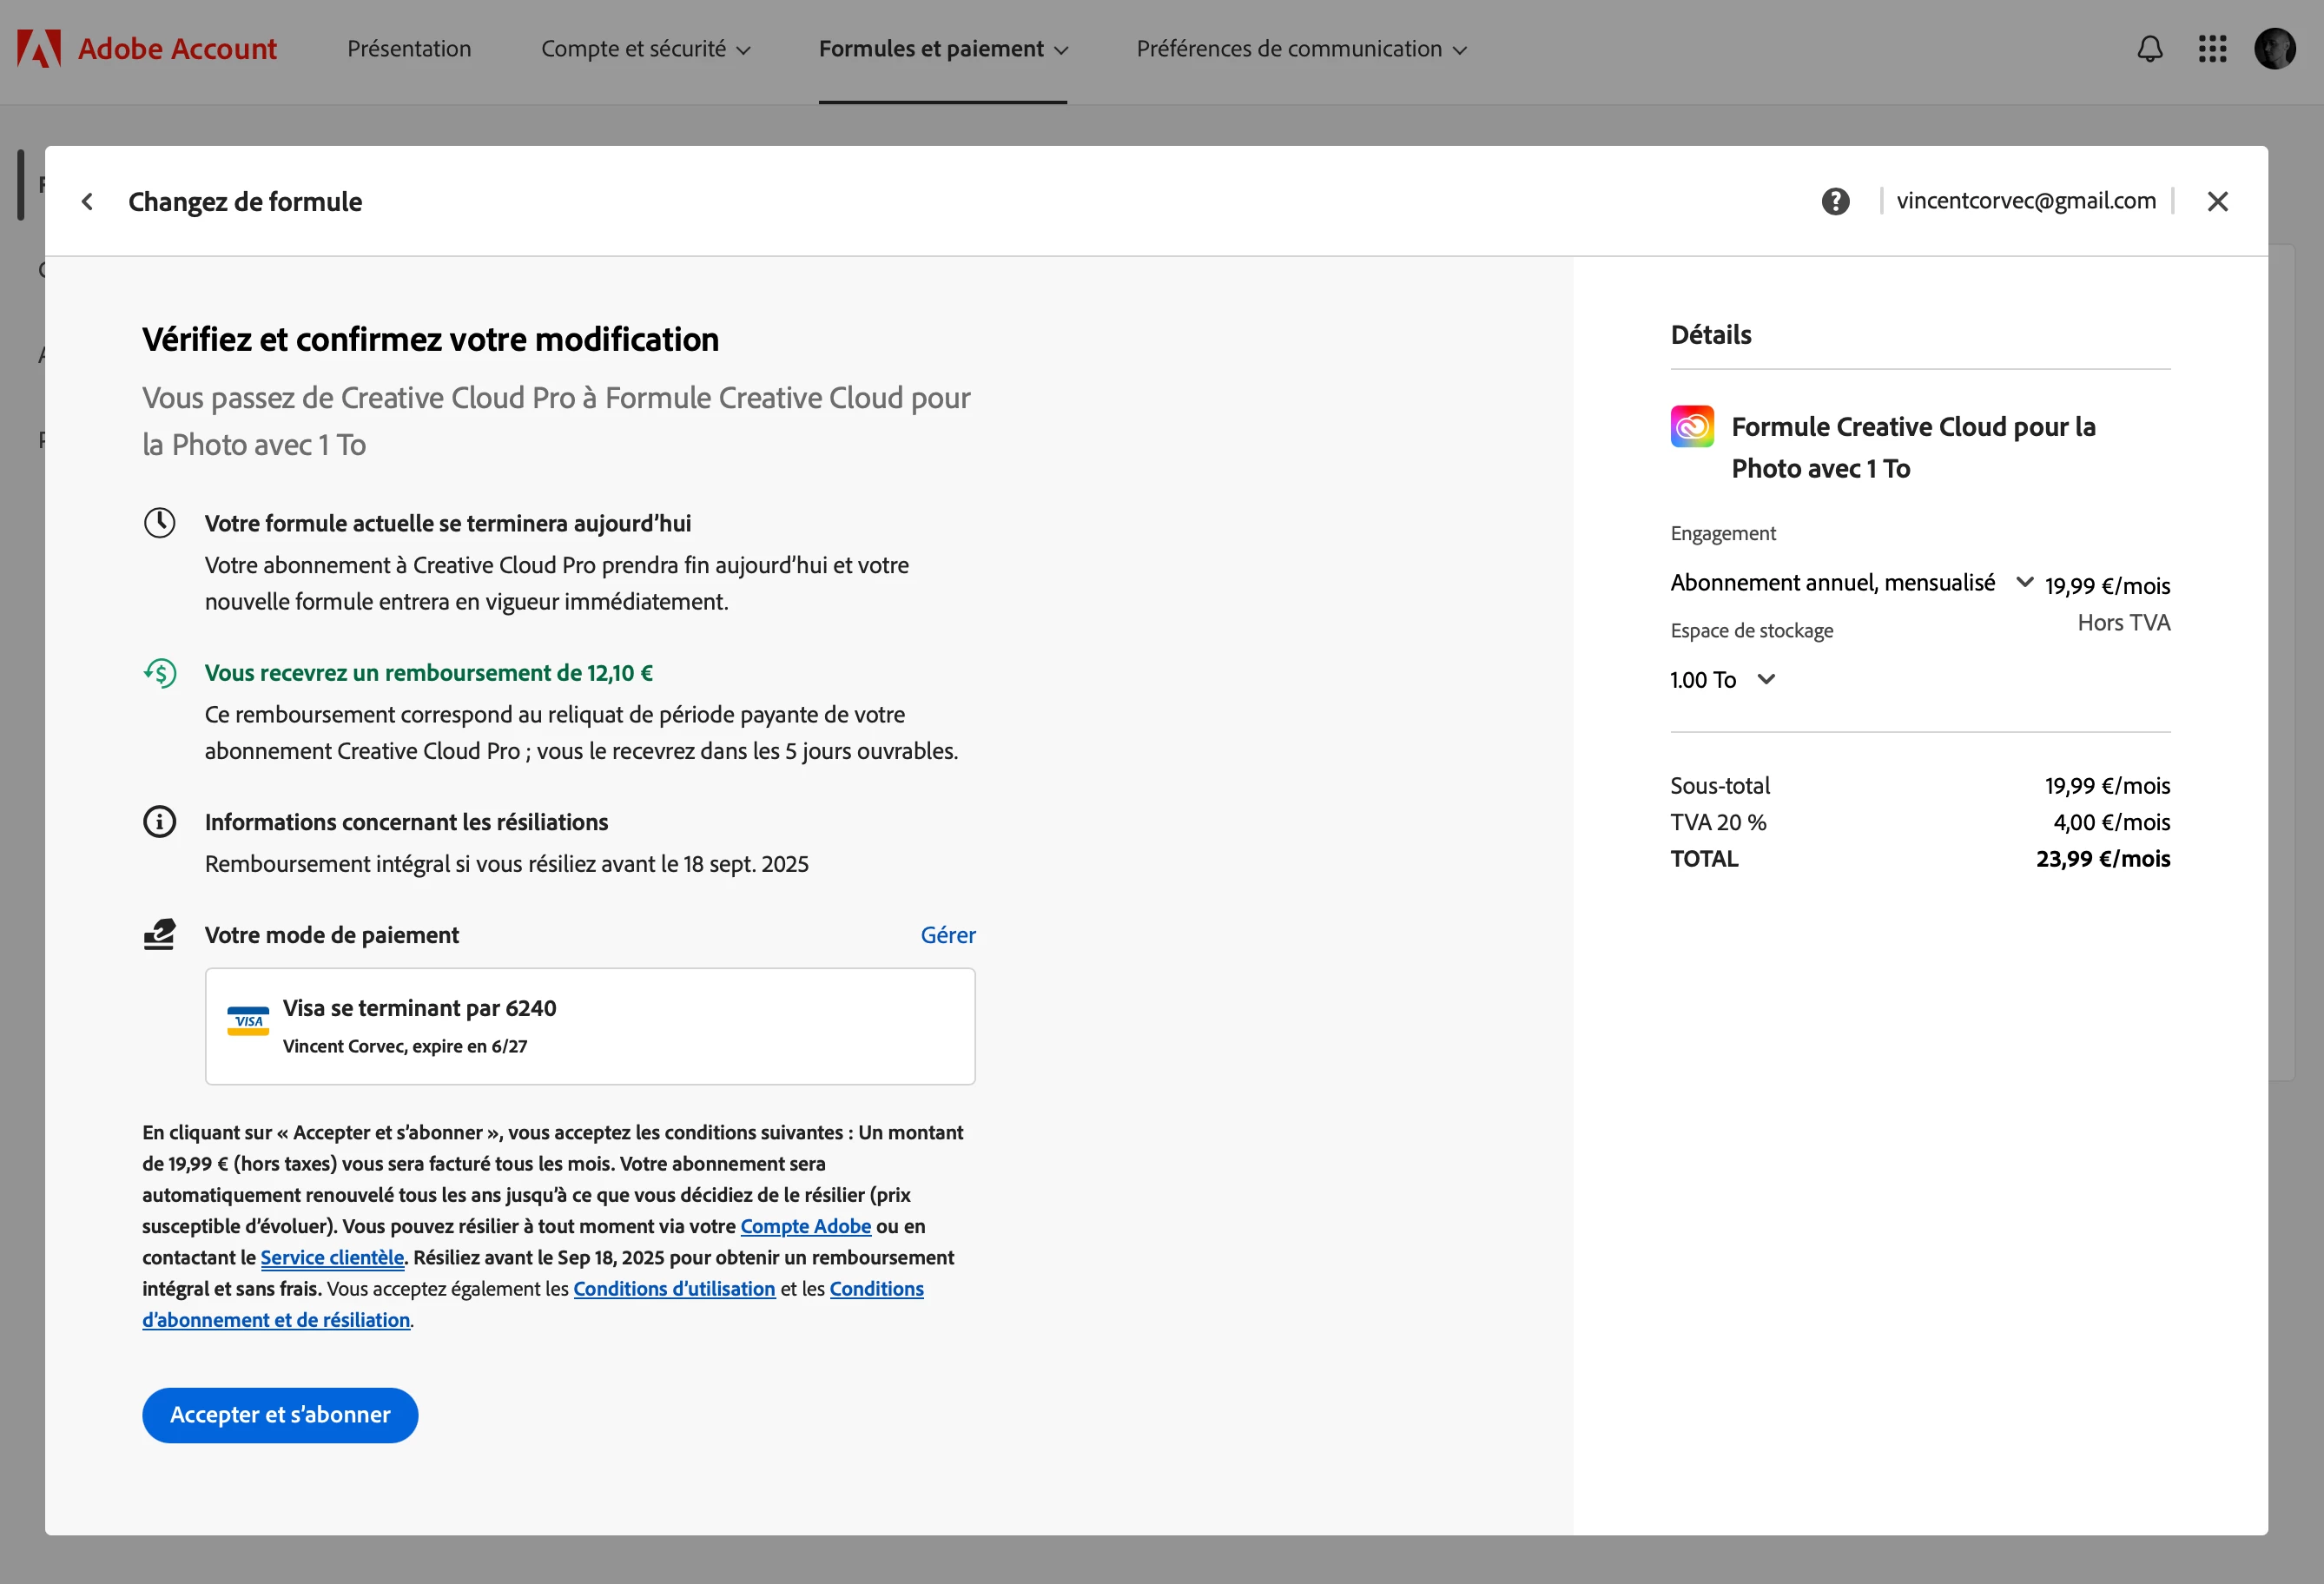Select the Visa ending 6240 card box
The width and height of the screenshot is (2324, 1584).
[590, 1026]
